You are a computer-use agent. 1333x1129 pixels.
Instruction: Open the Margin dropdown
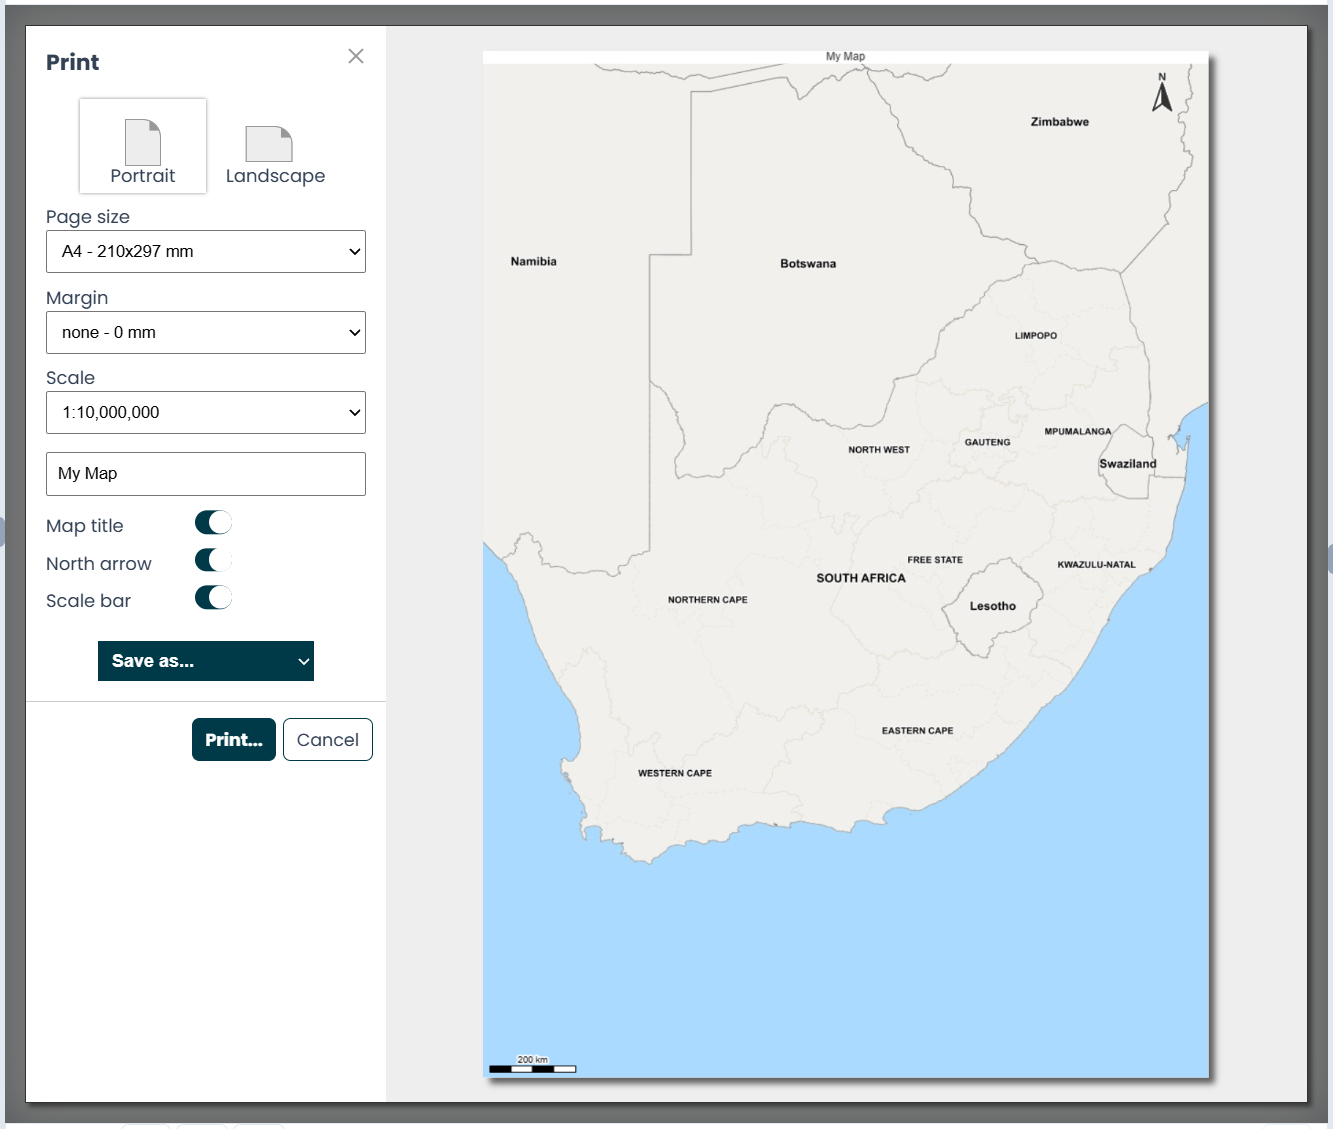click(206, 333)
